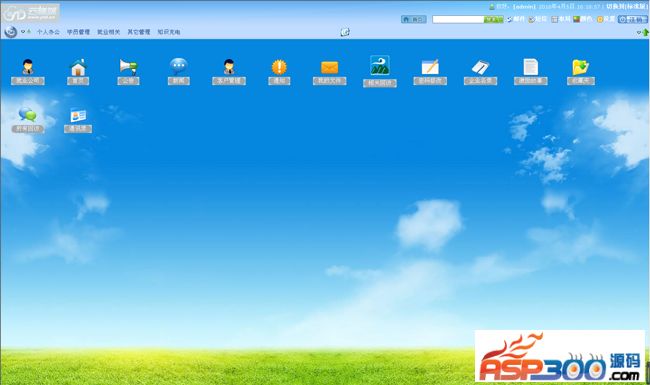The height and width of the screenshot is (385, 650).
Task: Expand the dropdown arrow beside the green up arrow
Action: coord(639,32)
